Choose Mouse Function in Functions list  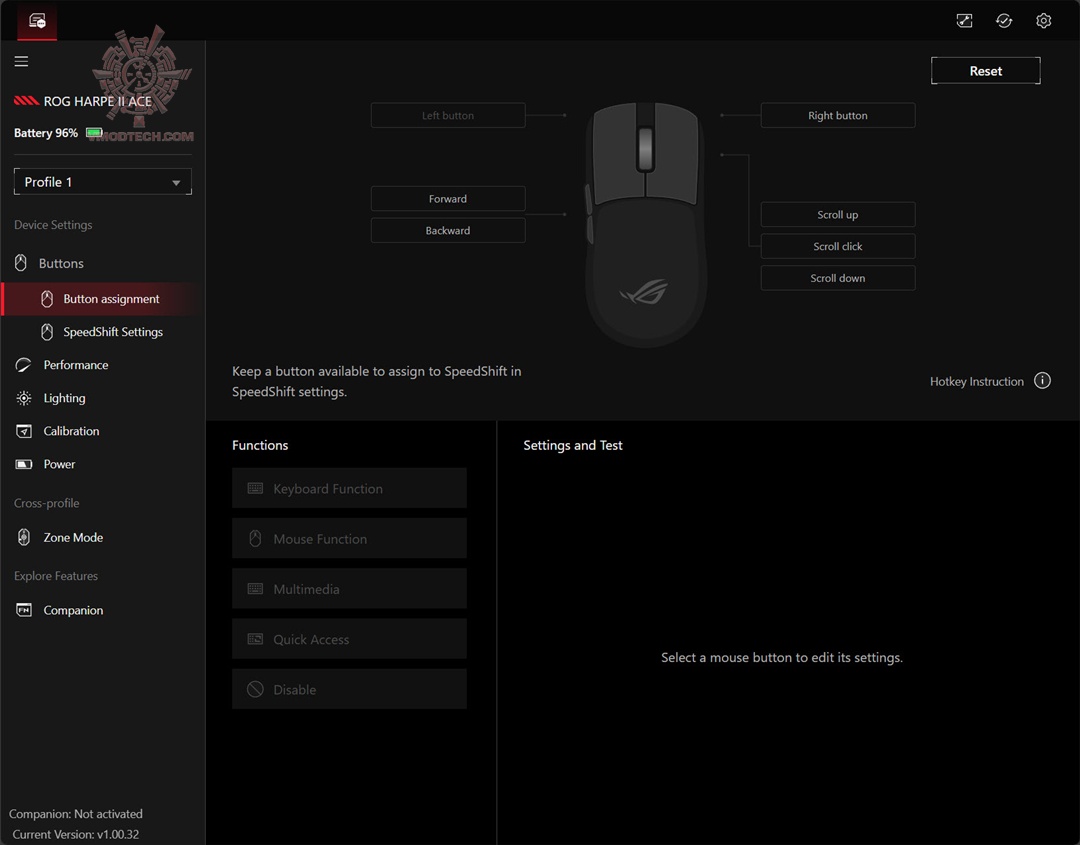tap(349, 539)
